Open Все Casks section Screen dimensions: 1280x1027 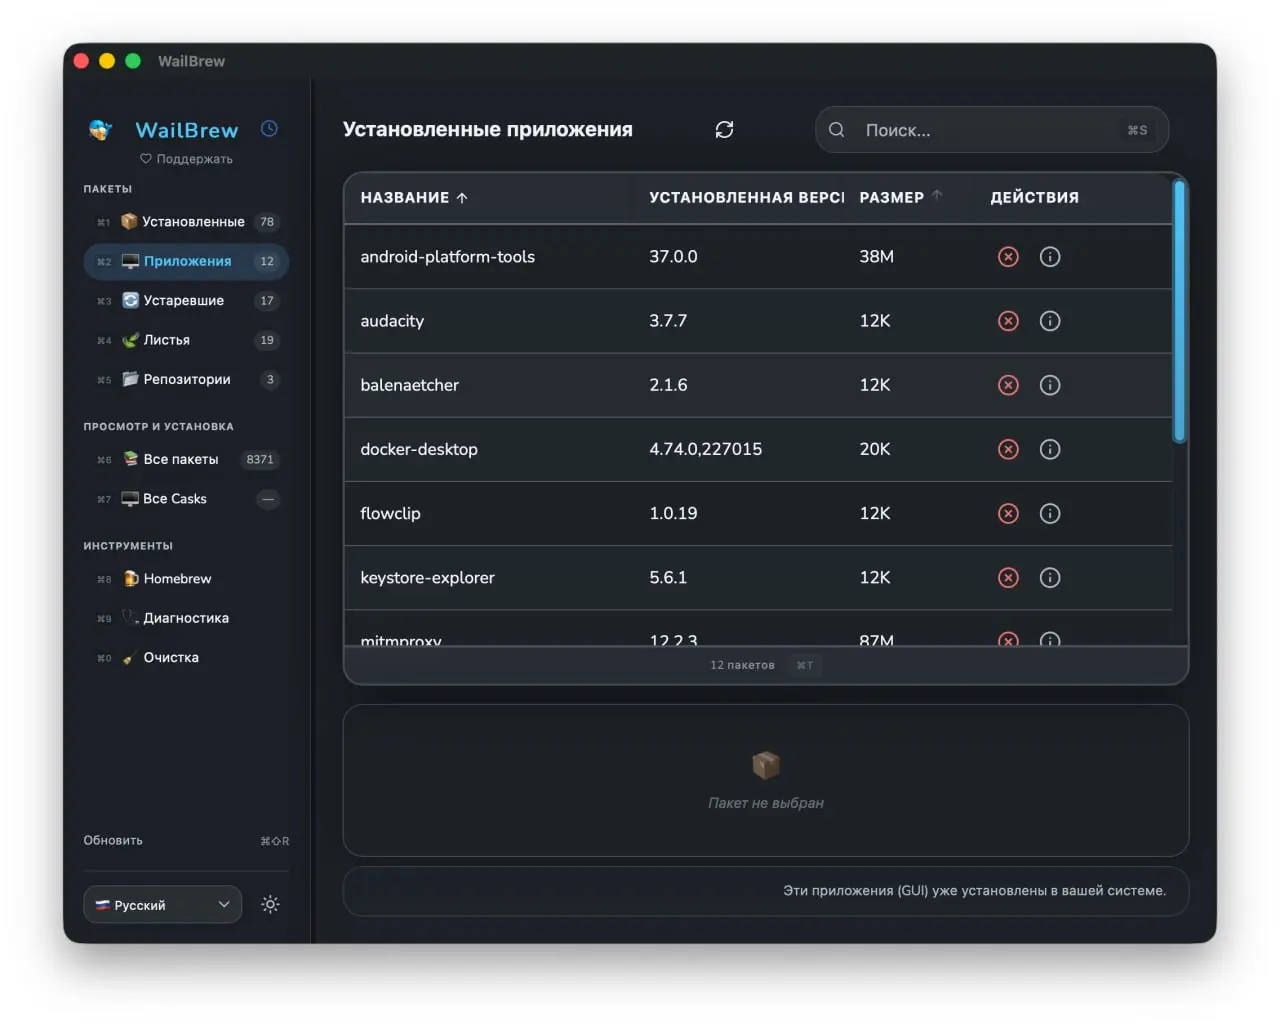186,498
